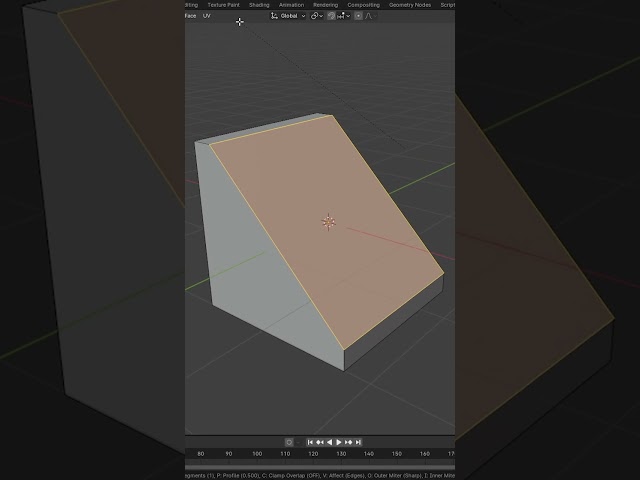Switch to the Animation workspace tab
The height and width of the screenshot is (480, 640).
291,5
